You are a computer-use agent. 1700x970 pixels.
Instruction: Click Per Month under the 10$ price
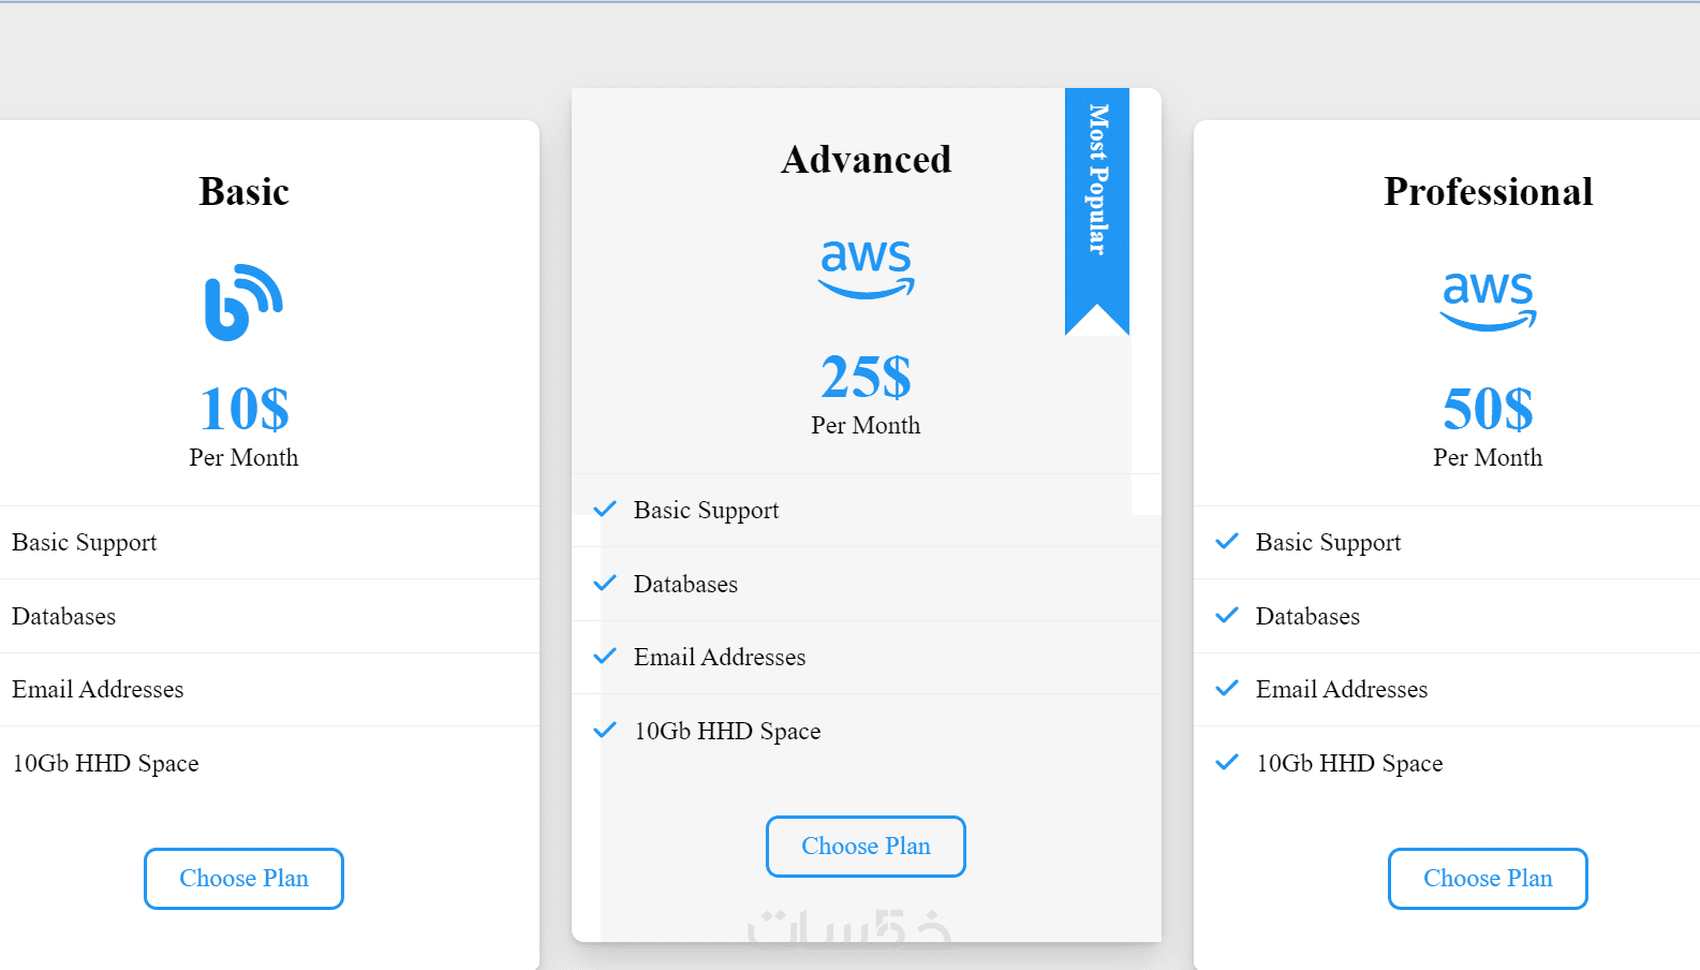pyautogui.click(x=244, y=457)
